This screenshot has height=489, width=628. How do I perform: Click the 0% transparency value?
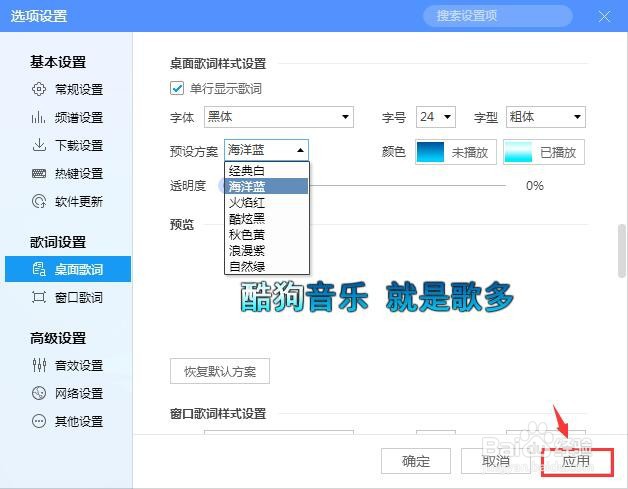[x=535, y=185]
